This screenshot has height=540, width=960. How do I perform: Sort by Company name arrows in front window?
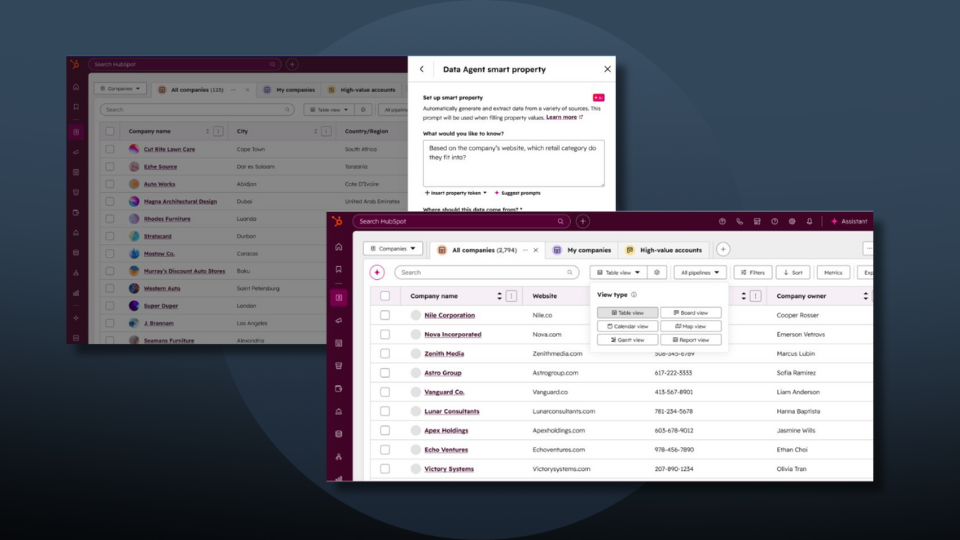[x=500, y=296]
